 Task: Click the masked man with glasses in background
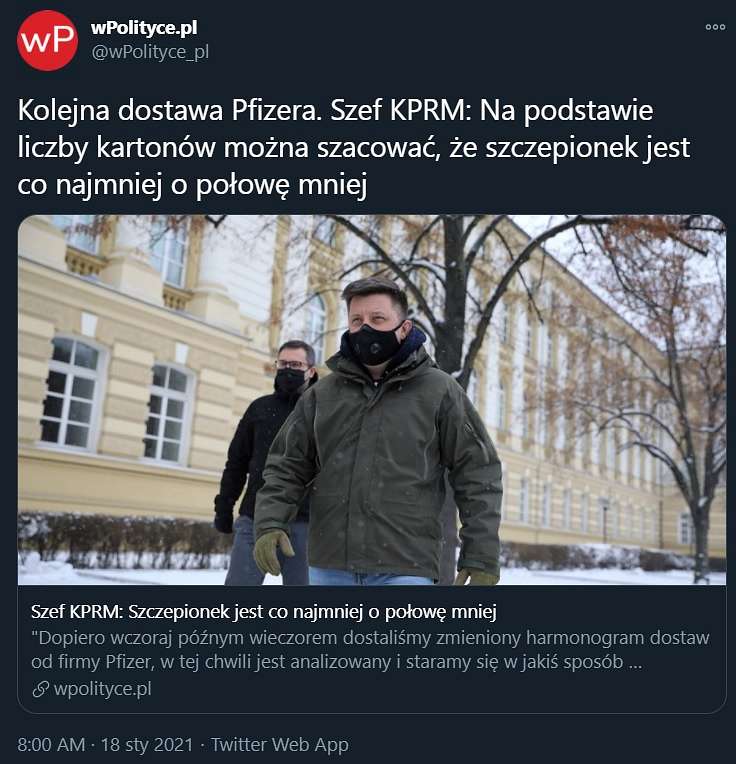tap(263, 458)
